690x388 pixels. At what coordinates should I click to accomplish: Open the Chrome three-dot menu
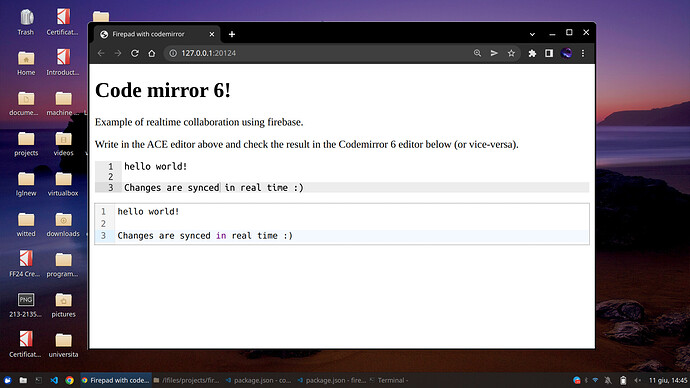(583, 53)
